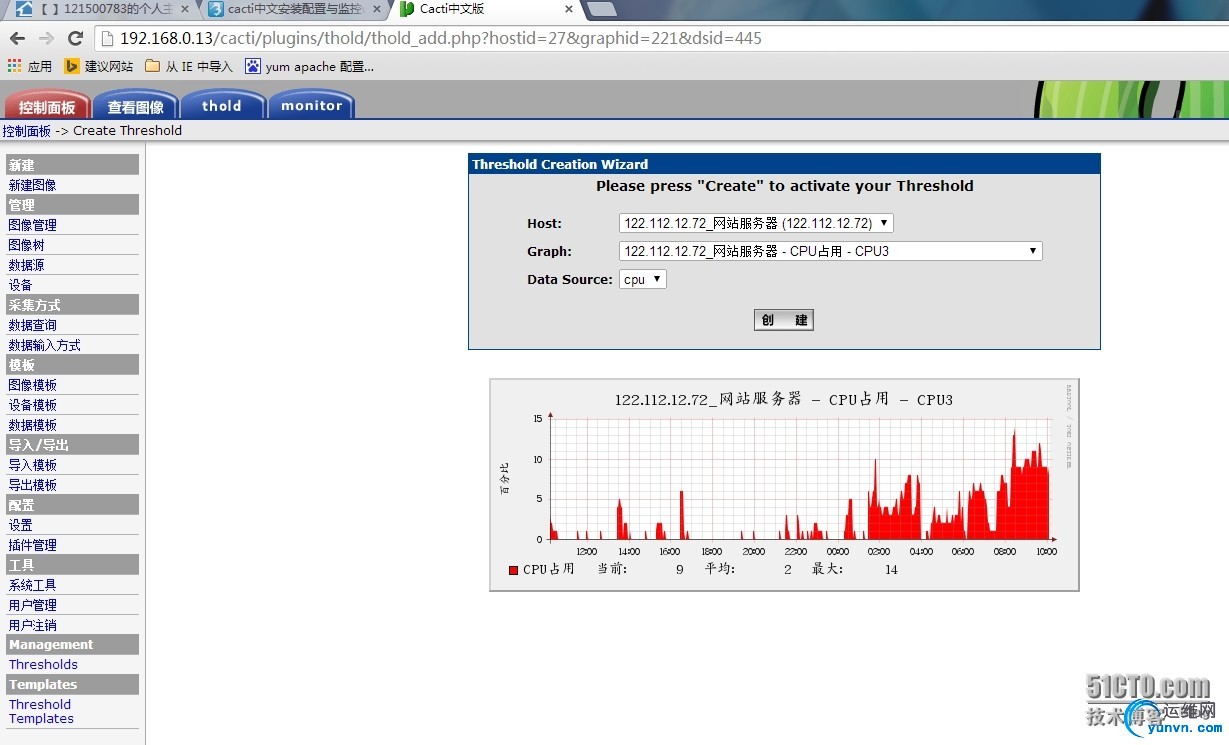Go back with the browser back arrow
This screenshot has height=745, width=1229.
point(17,38)
